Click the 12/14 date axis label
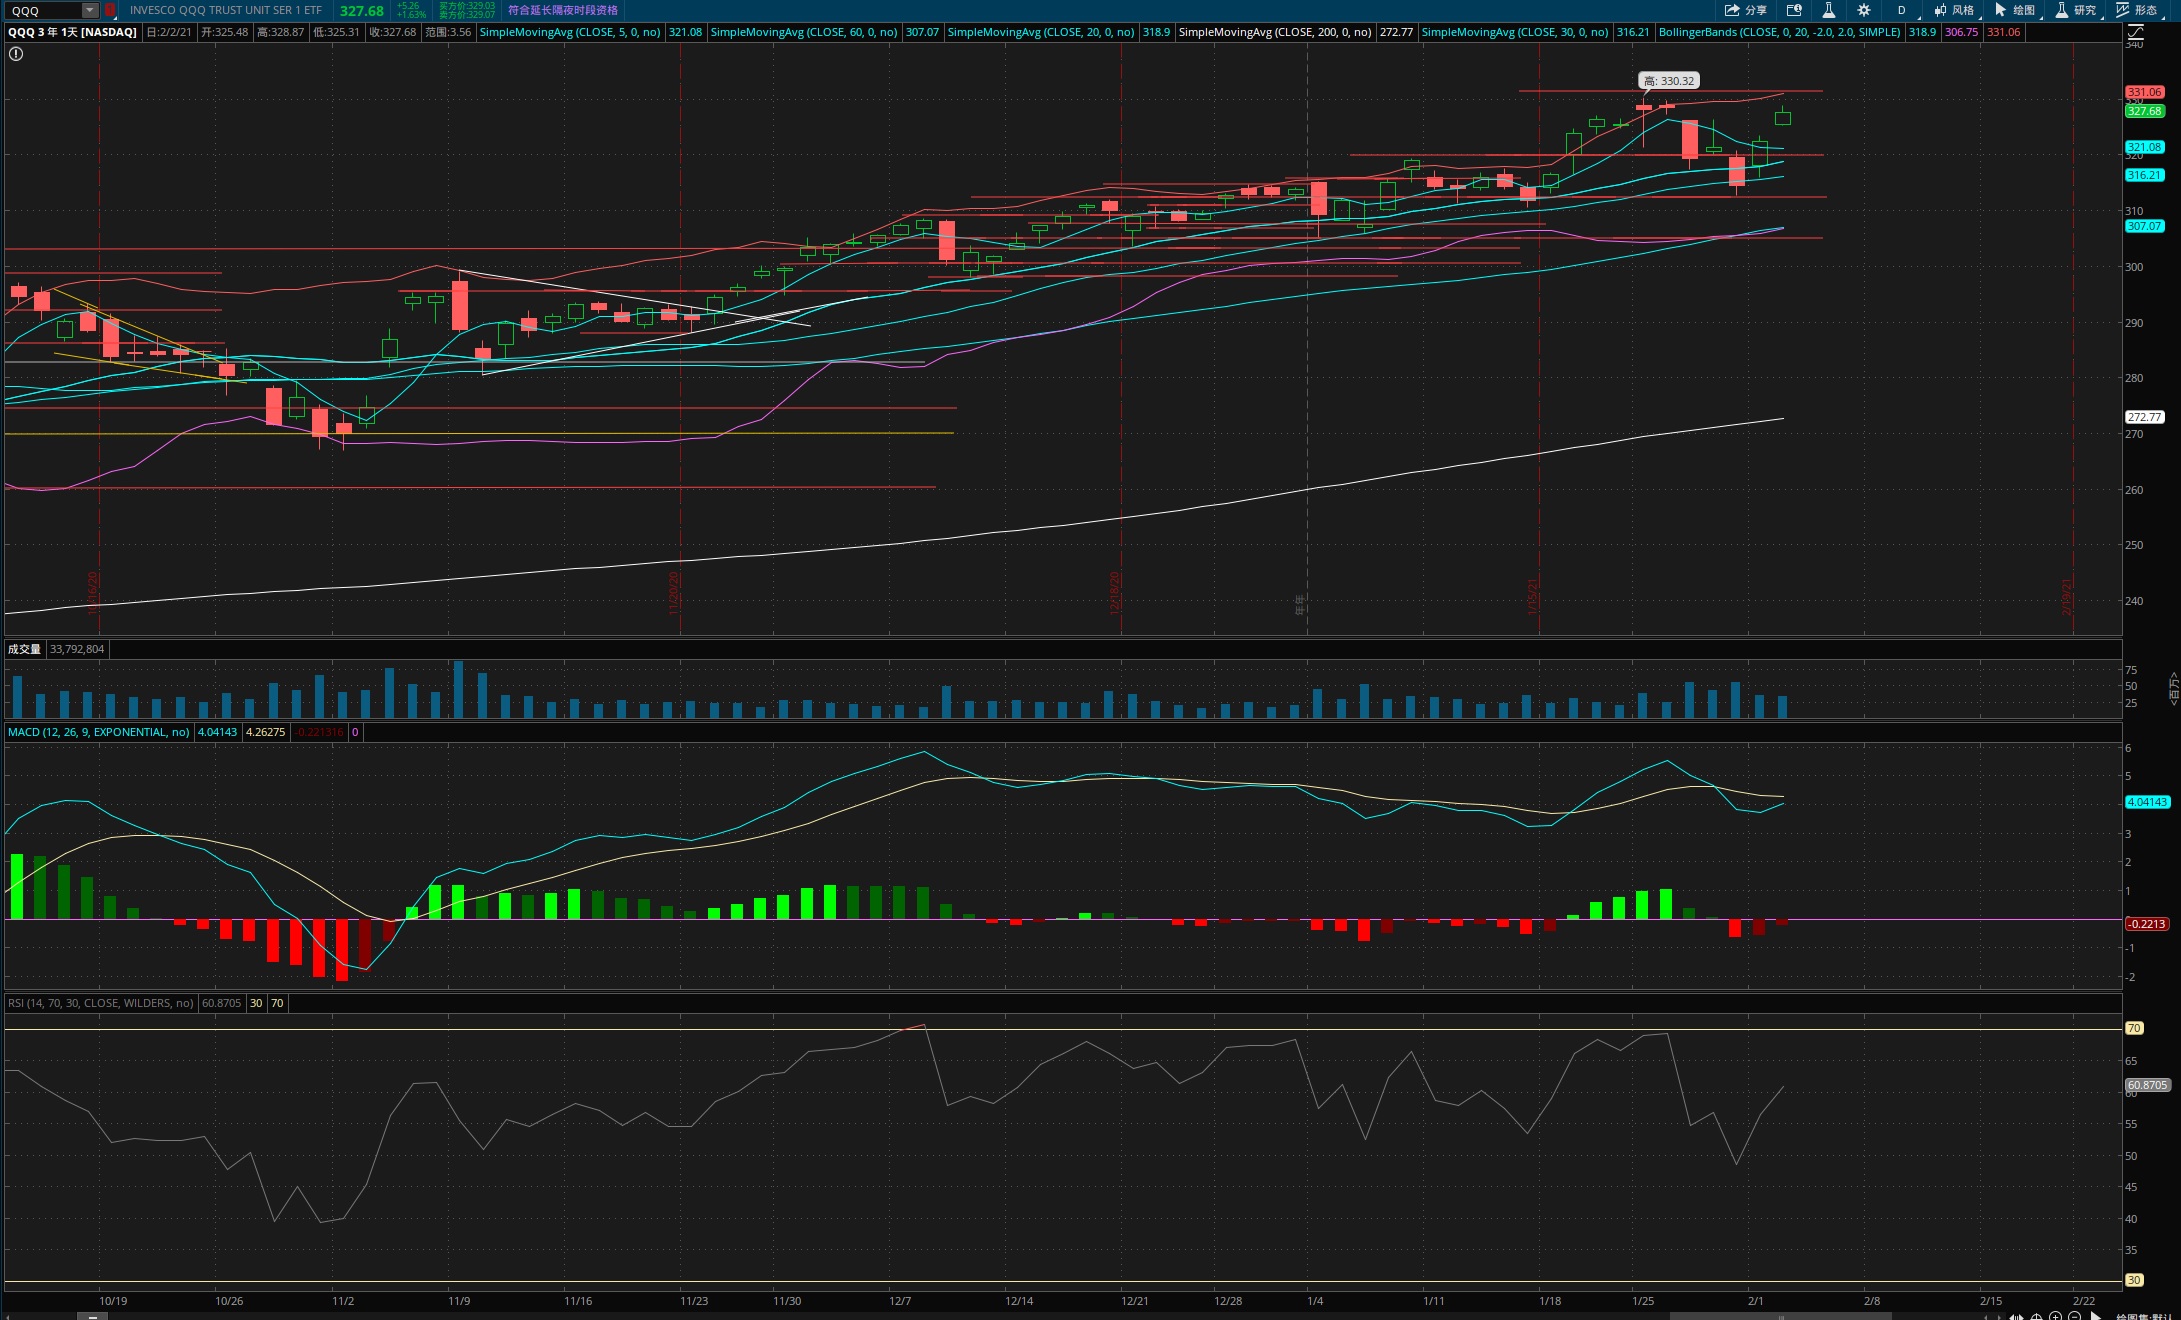Screen dimensions: 2181x1320 [x=1019, y=1301]
